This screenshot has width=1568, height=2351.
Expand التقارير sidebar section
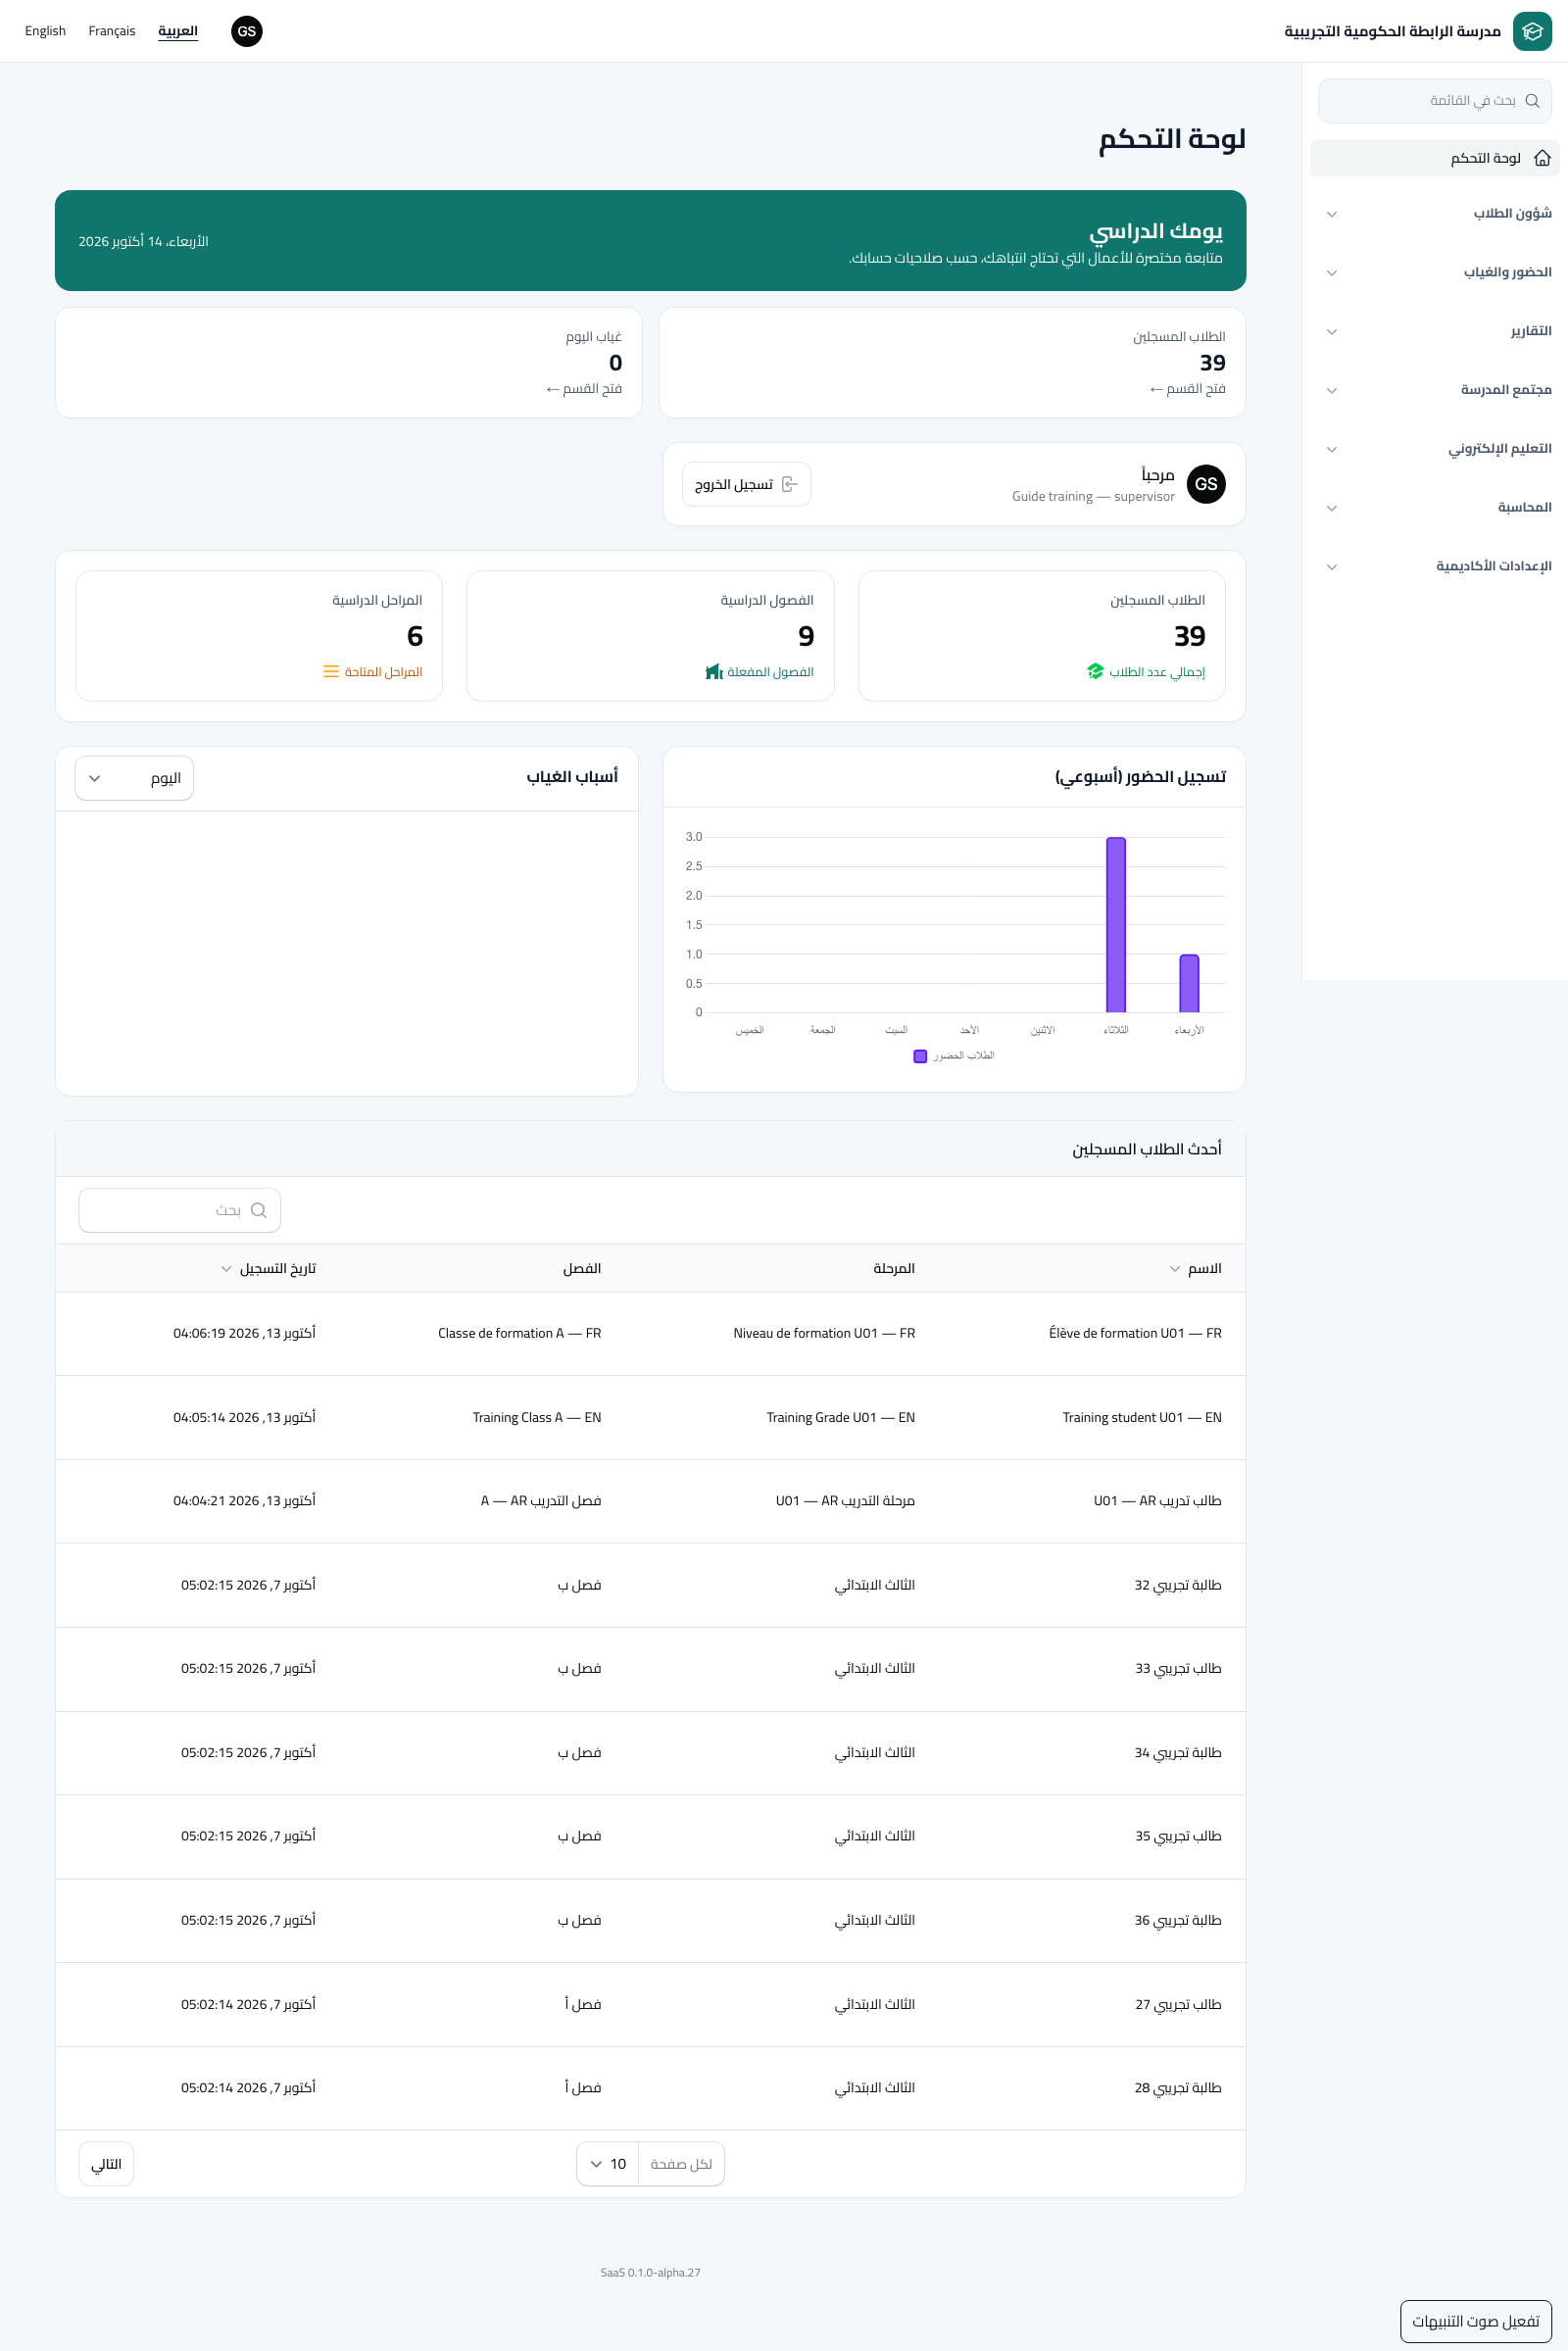coord(1435,331)
